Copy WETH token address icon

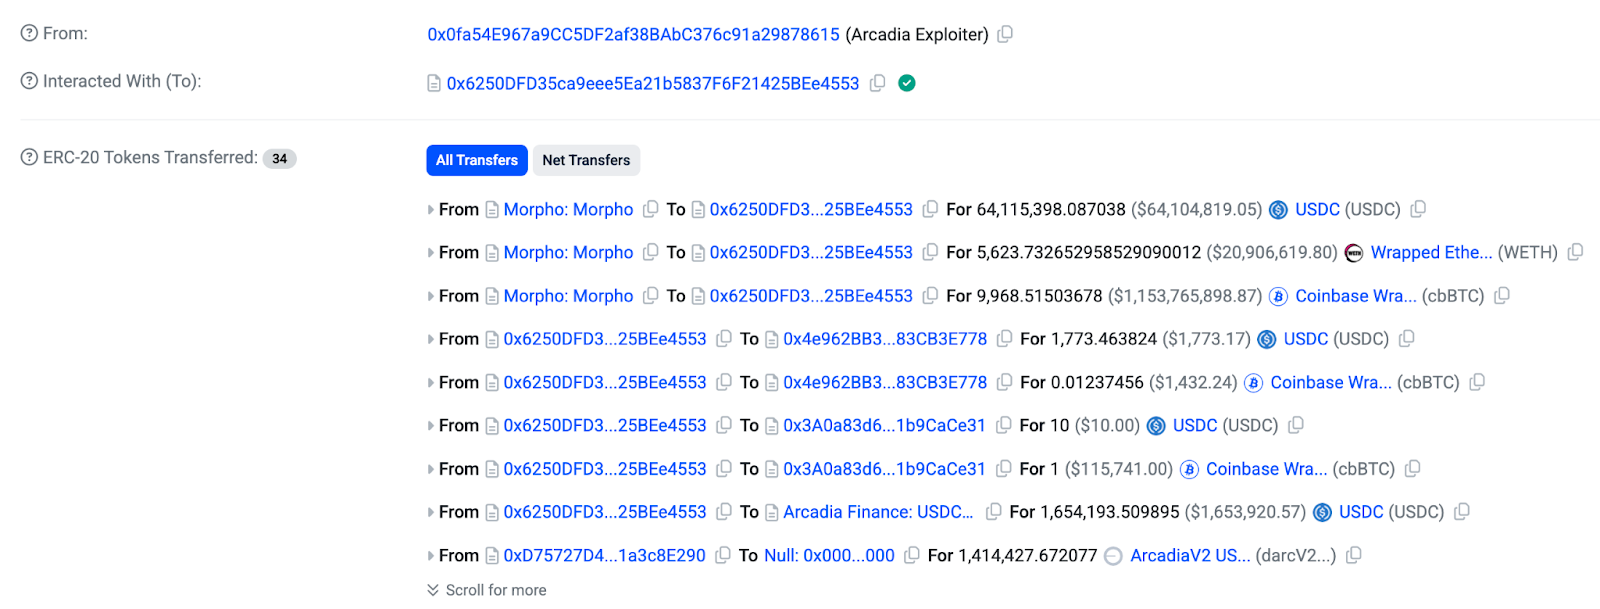point(1575,252)
